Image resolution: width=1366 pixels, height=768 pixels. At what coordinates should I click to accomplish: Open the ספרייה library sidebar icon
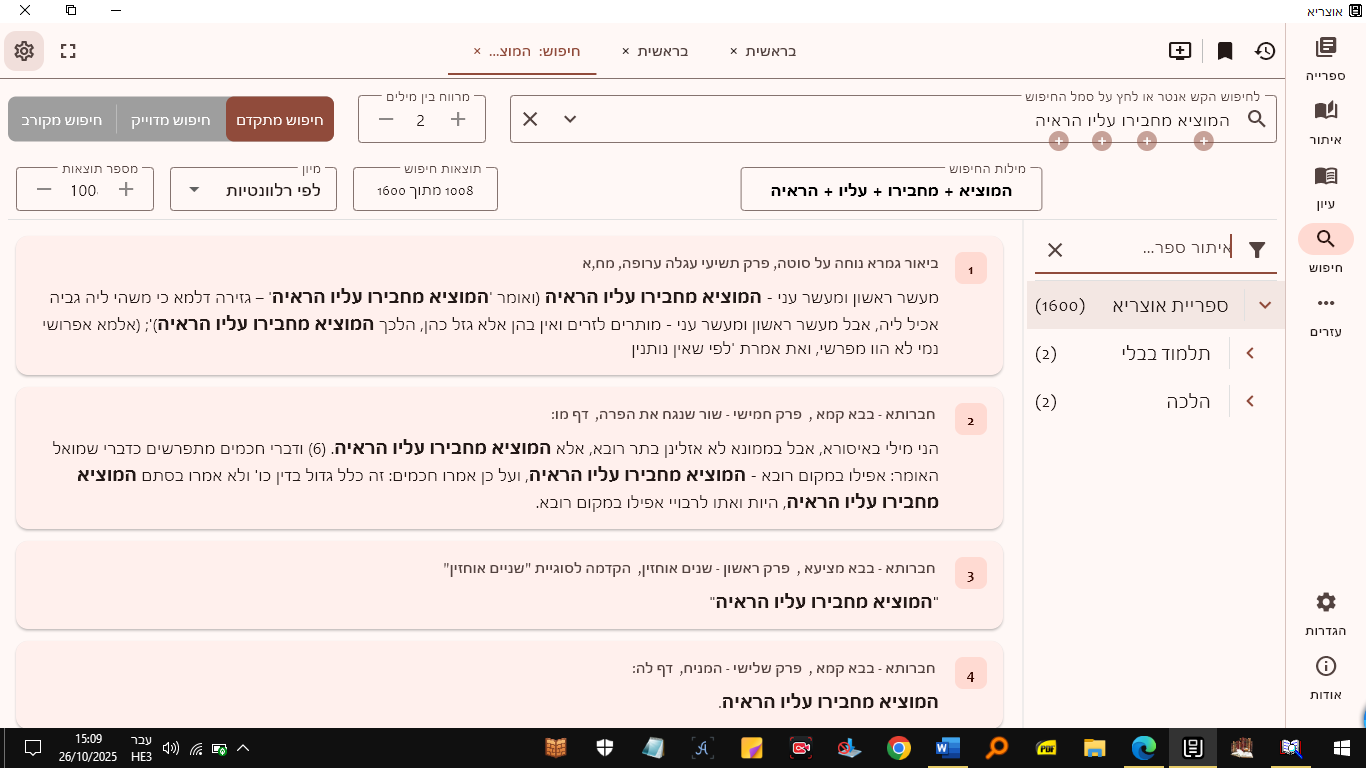pyautogui.click(x=1325, y=58)
